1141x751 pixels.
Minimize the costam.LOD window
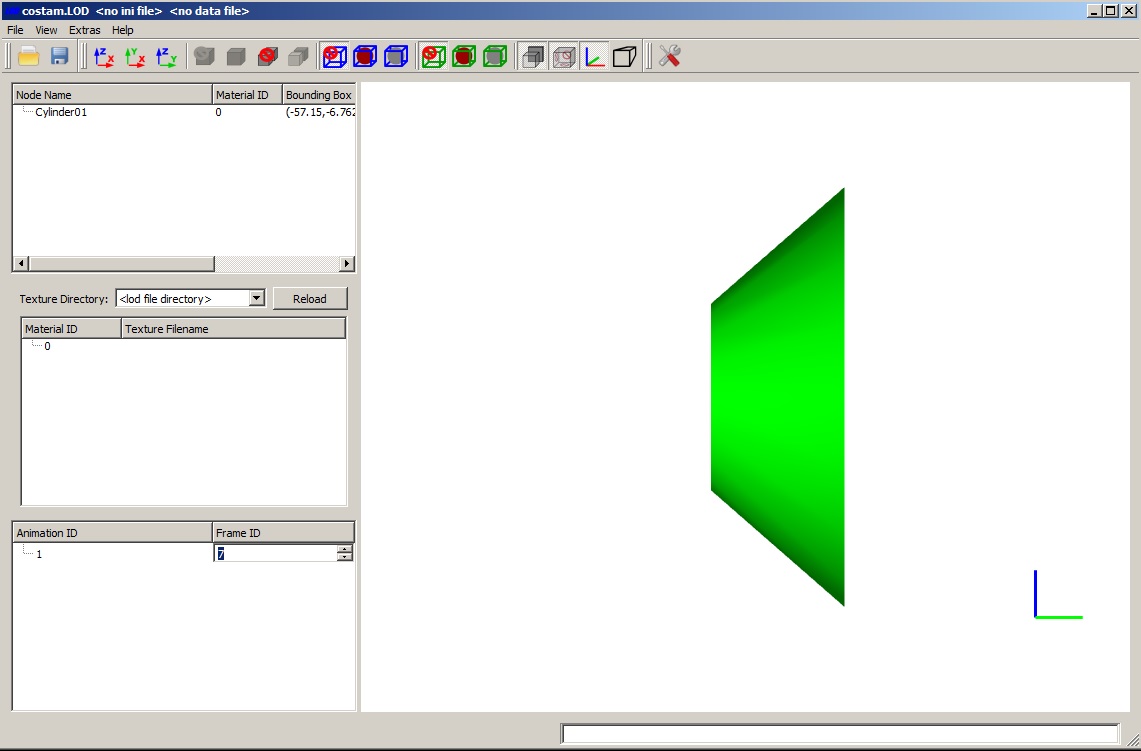(x=1094, y=11)
